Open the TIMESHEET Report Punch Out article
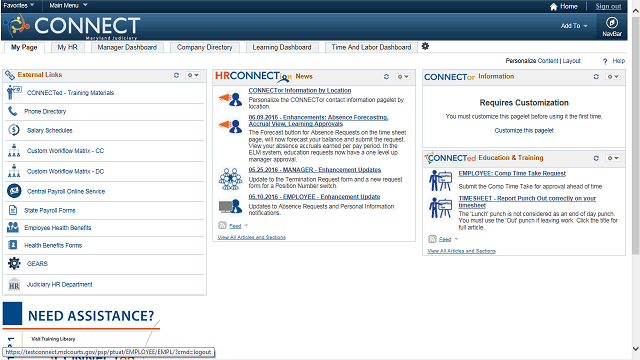This screenshot has width=640, height=360. [x=527, y=202]
